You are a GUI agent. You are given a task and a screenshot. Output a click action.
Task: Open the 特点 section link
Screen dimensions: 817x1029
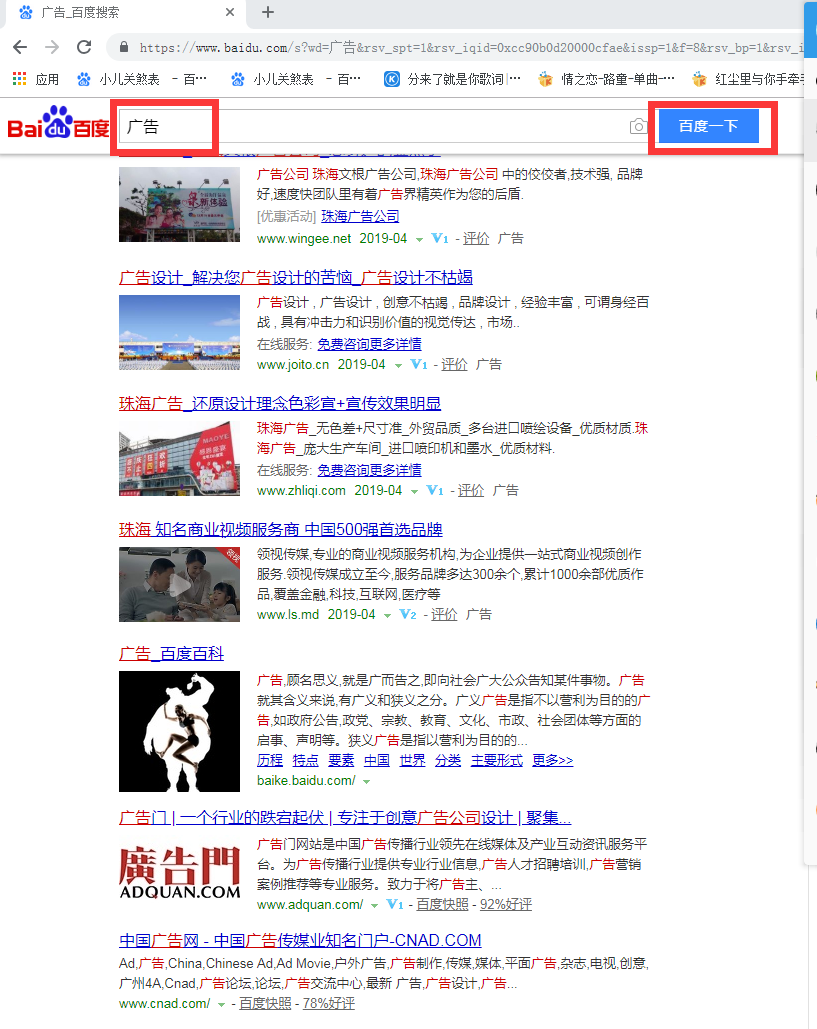click(305, 760)
